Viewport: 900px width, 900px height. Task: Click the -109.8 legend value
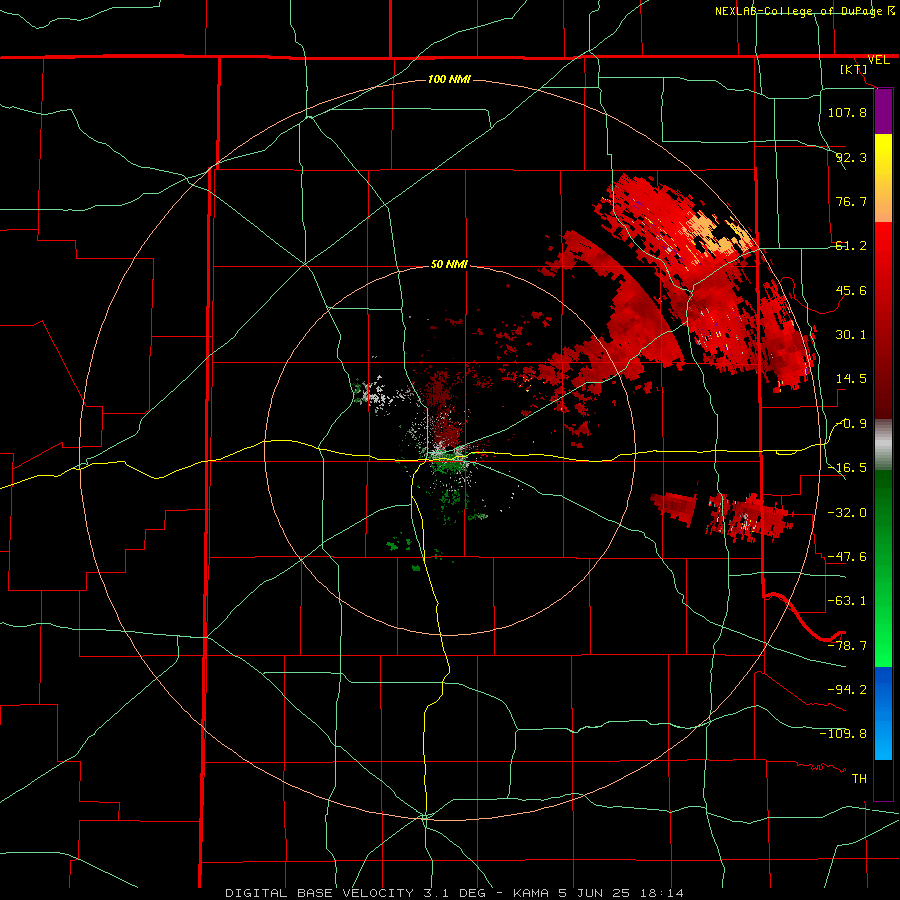(x=843, y=734)
